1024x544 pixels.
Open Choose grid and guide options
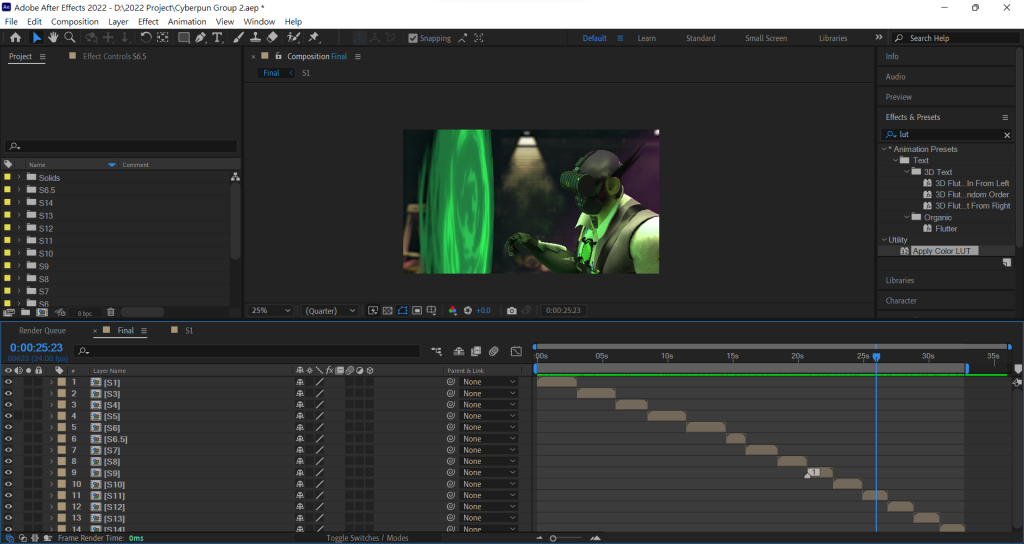point(431,310)
